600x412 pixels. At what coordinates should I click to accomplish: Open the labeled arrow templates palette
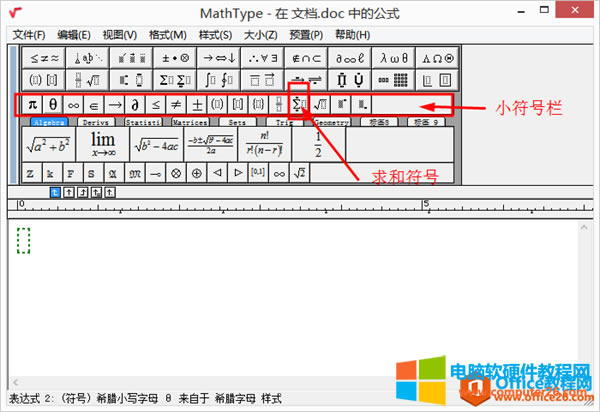pyautogui.click(x=306, y=80)
